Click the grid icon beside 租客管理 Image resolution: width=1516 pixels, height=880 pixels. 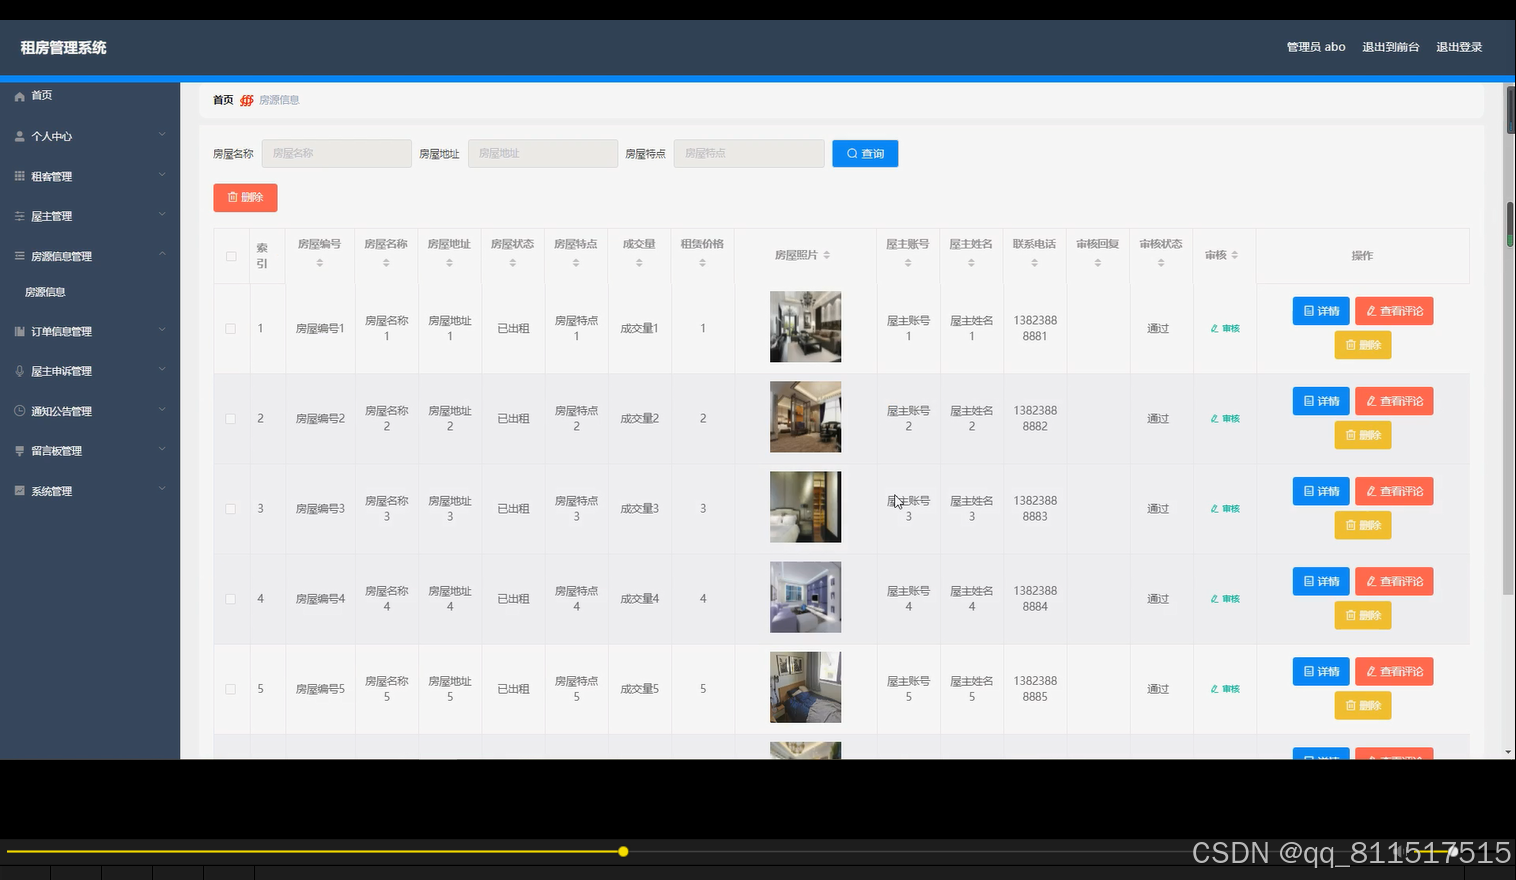coord(19,176)
